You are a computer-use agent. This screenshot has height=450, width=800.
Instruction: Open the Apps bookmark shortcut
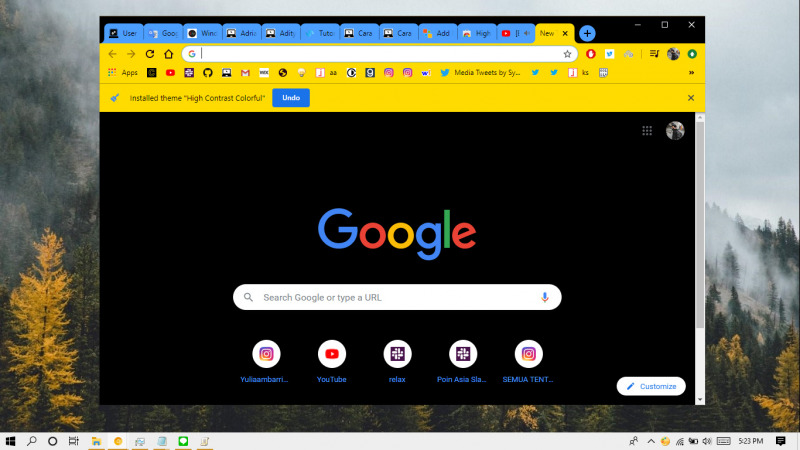123,73
